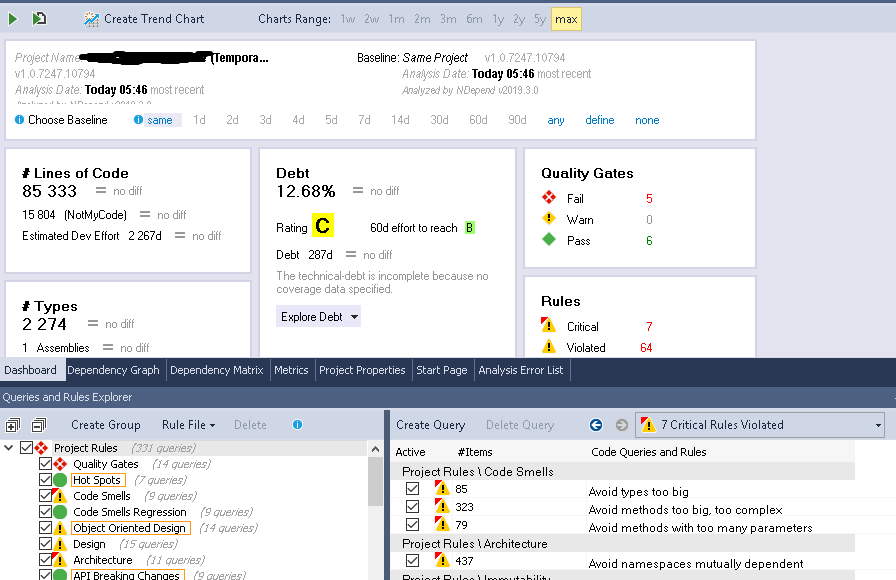Expand all groups icon in Queries Explorer
Viewport: 896px width, 580px height.
click(13, 425)
